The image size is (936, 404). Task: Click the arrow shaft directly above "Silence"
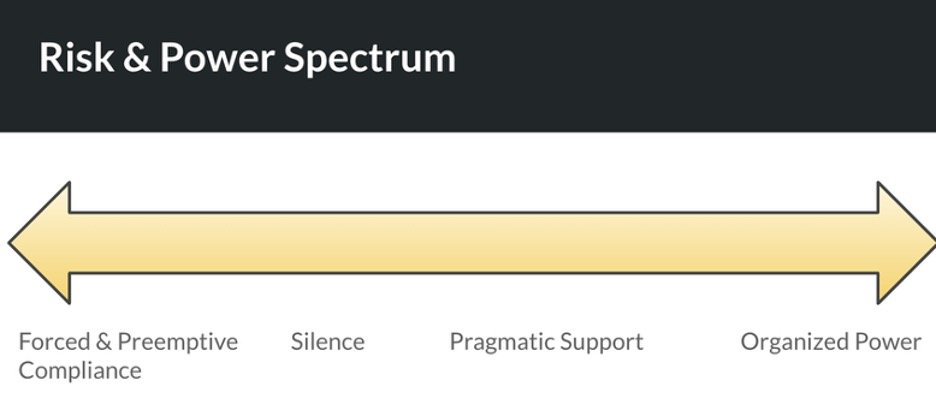[x=328, y=243]
